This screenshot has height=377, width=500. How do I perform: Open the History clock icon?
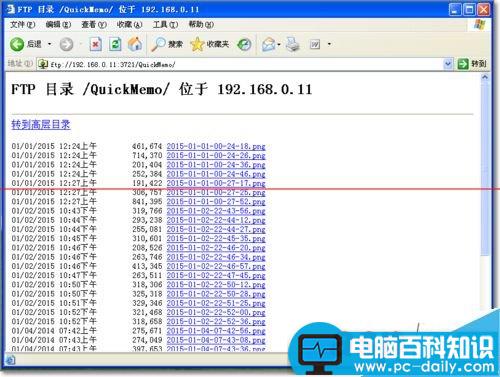pos(244,44)
